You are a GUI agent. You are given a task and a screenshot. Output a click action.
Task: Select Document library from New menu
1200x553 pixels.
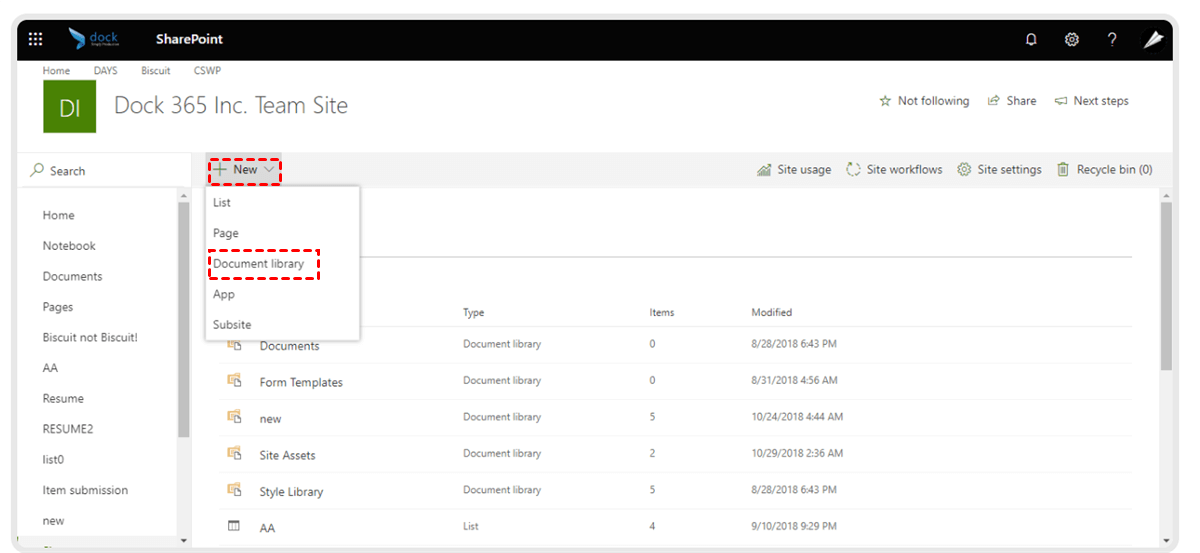259,264
